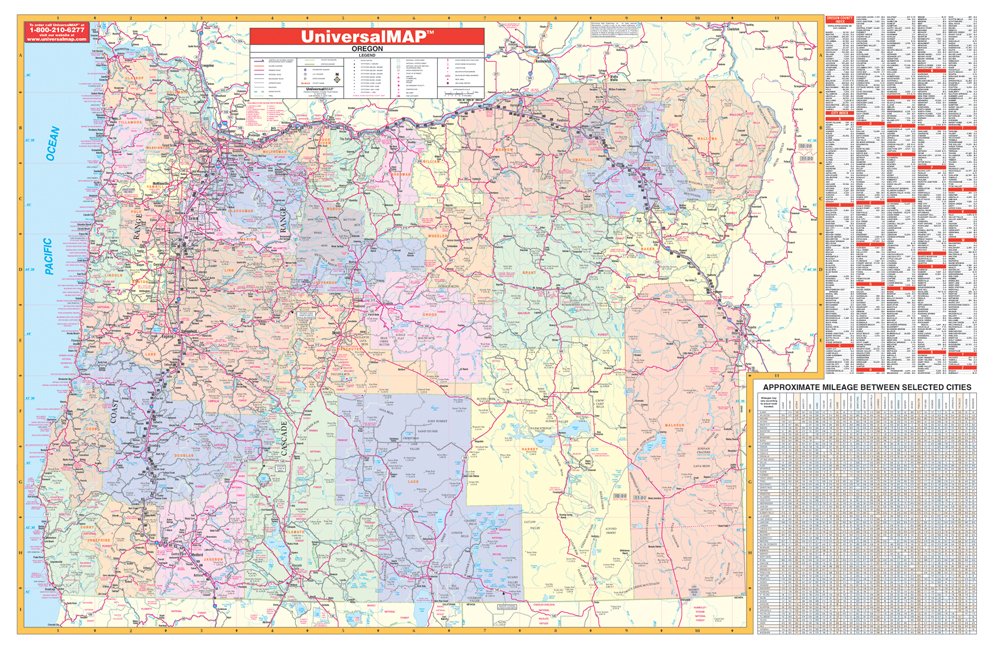The height and width of the screenshot is (655, 1000).
Task: Click the 1-800-210-6277 phone number
Action: click(x=57, y=30)
